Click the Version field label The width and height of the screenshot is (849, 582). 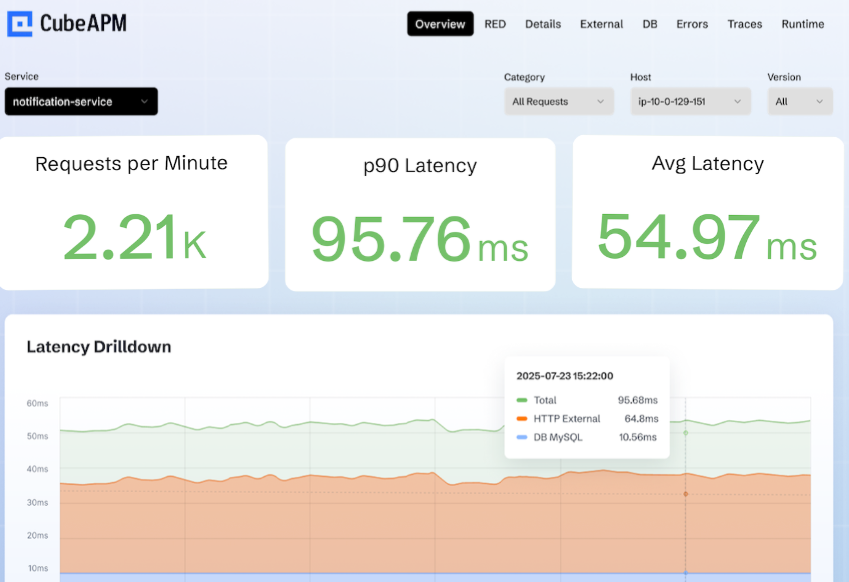click(x=784, y=77)
